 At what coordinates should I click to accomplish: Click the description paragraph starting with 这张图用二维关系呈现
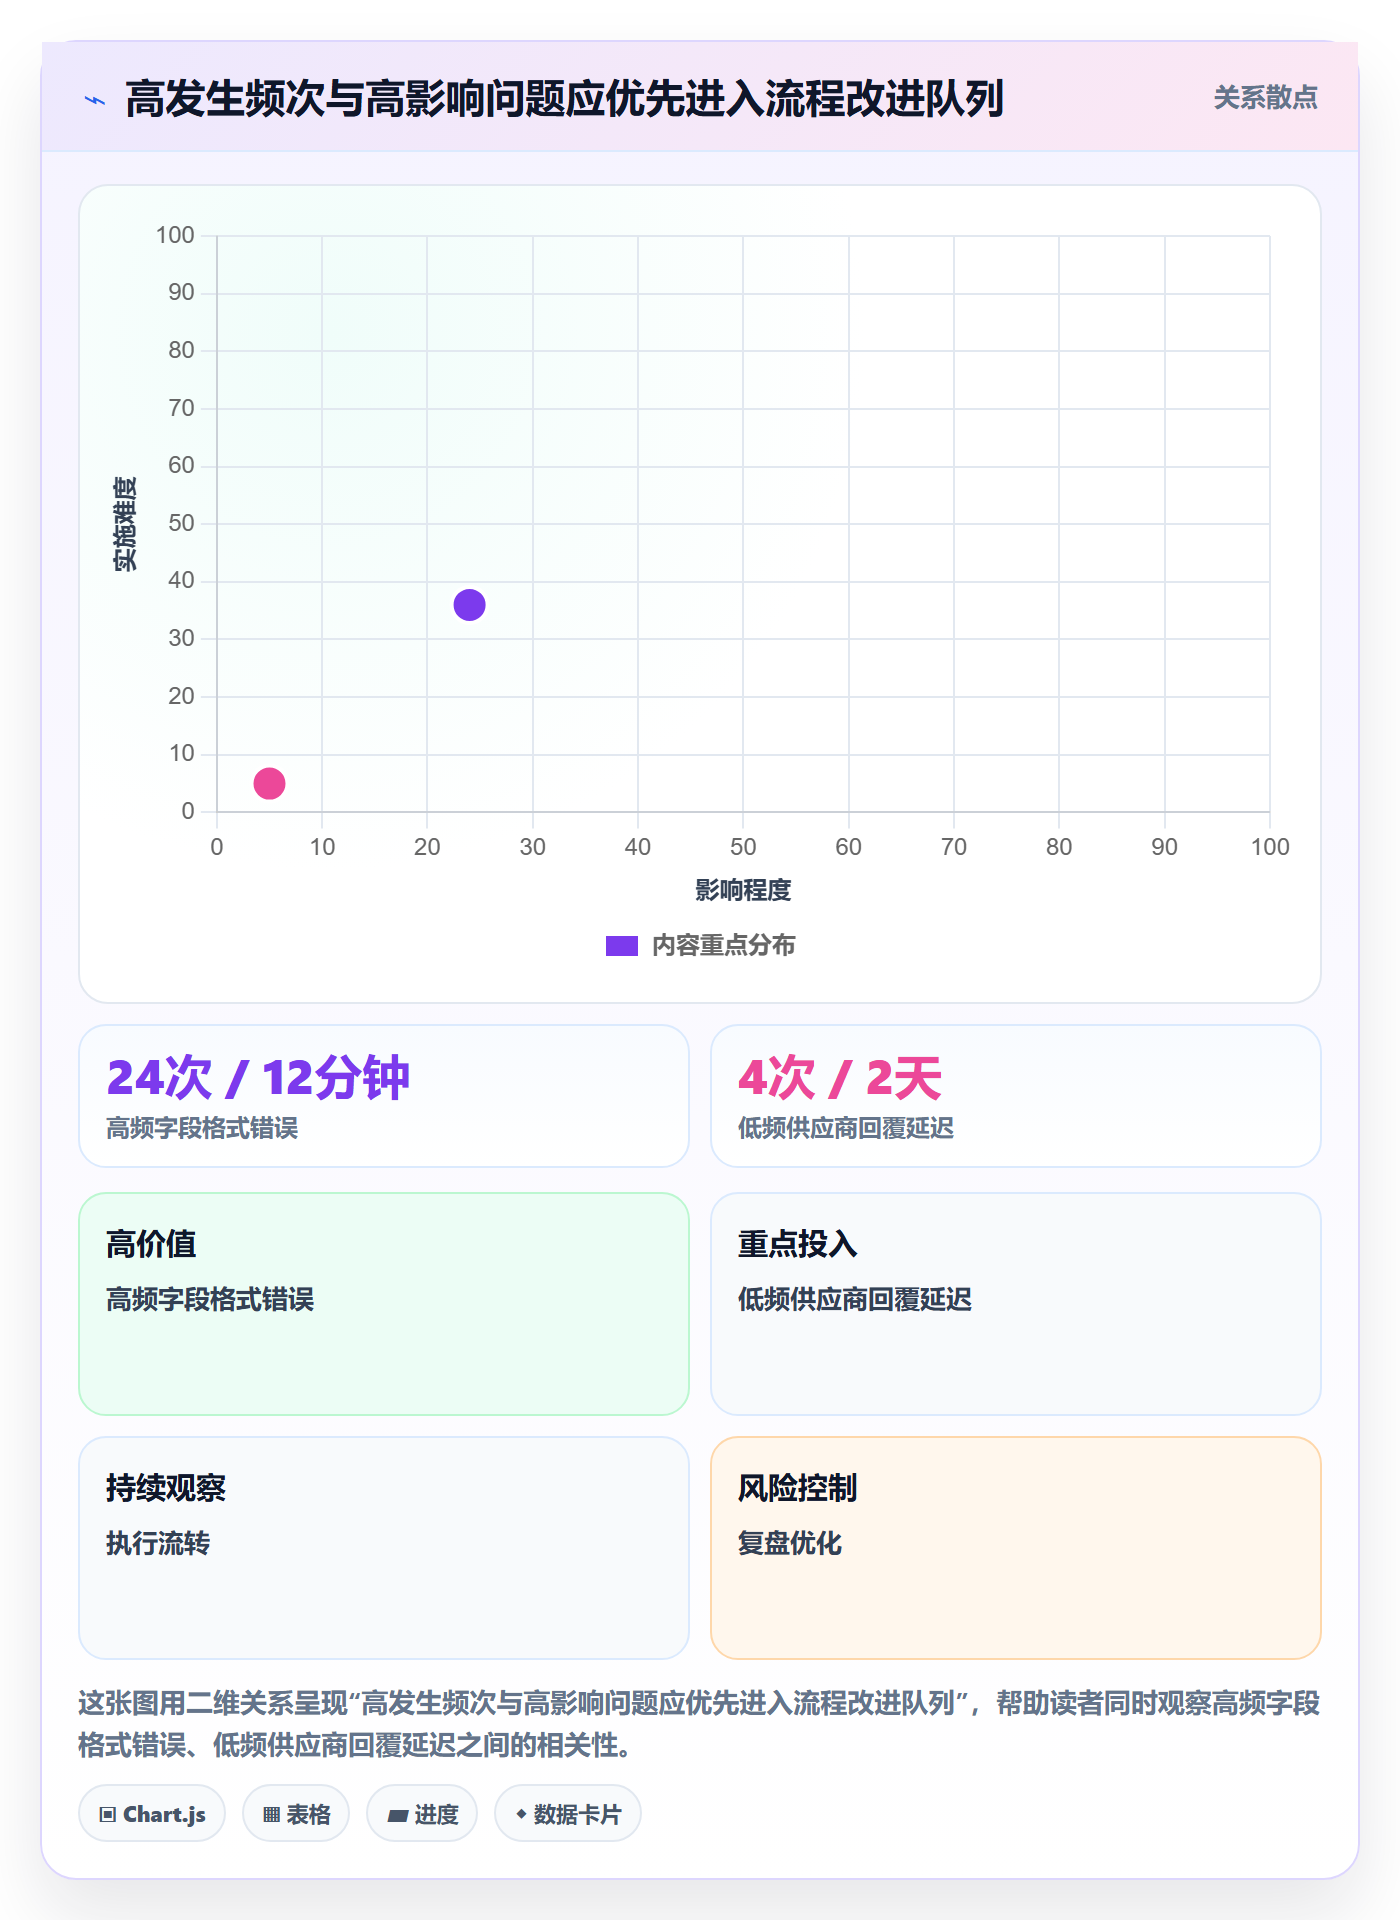(x=700, y=1724)
